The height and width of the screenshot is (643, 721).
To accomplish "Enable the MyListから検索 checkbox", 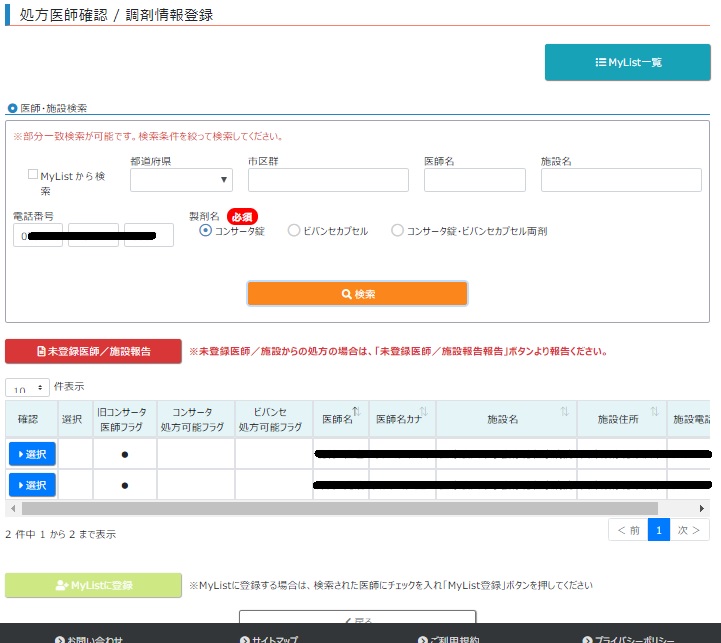I will (x=33, y=175).
